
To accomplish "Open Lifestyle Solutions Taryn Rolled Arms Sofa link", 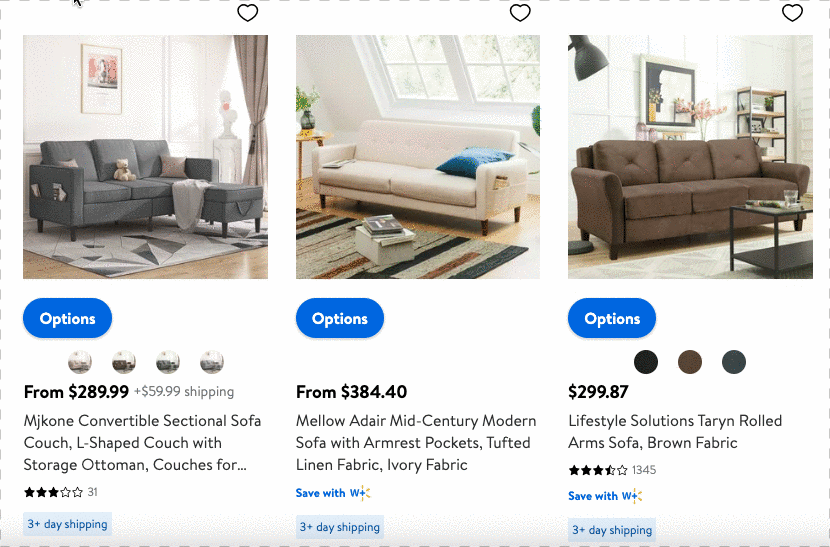I will [x=675, y=432].
